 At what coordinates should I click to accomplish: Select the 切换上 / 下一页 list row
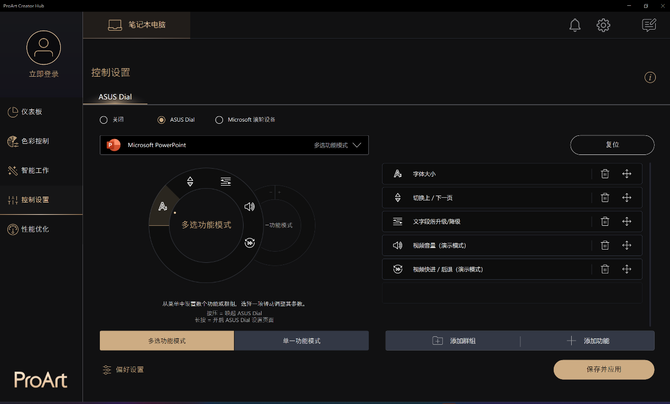tap(512, 198)
